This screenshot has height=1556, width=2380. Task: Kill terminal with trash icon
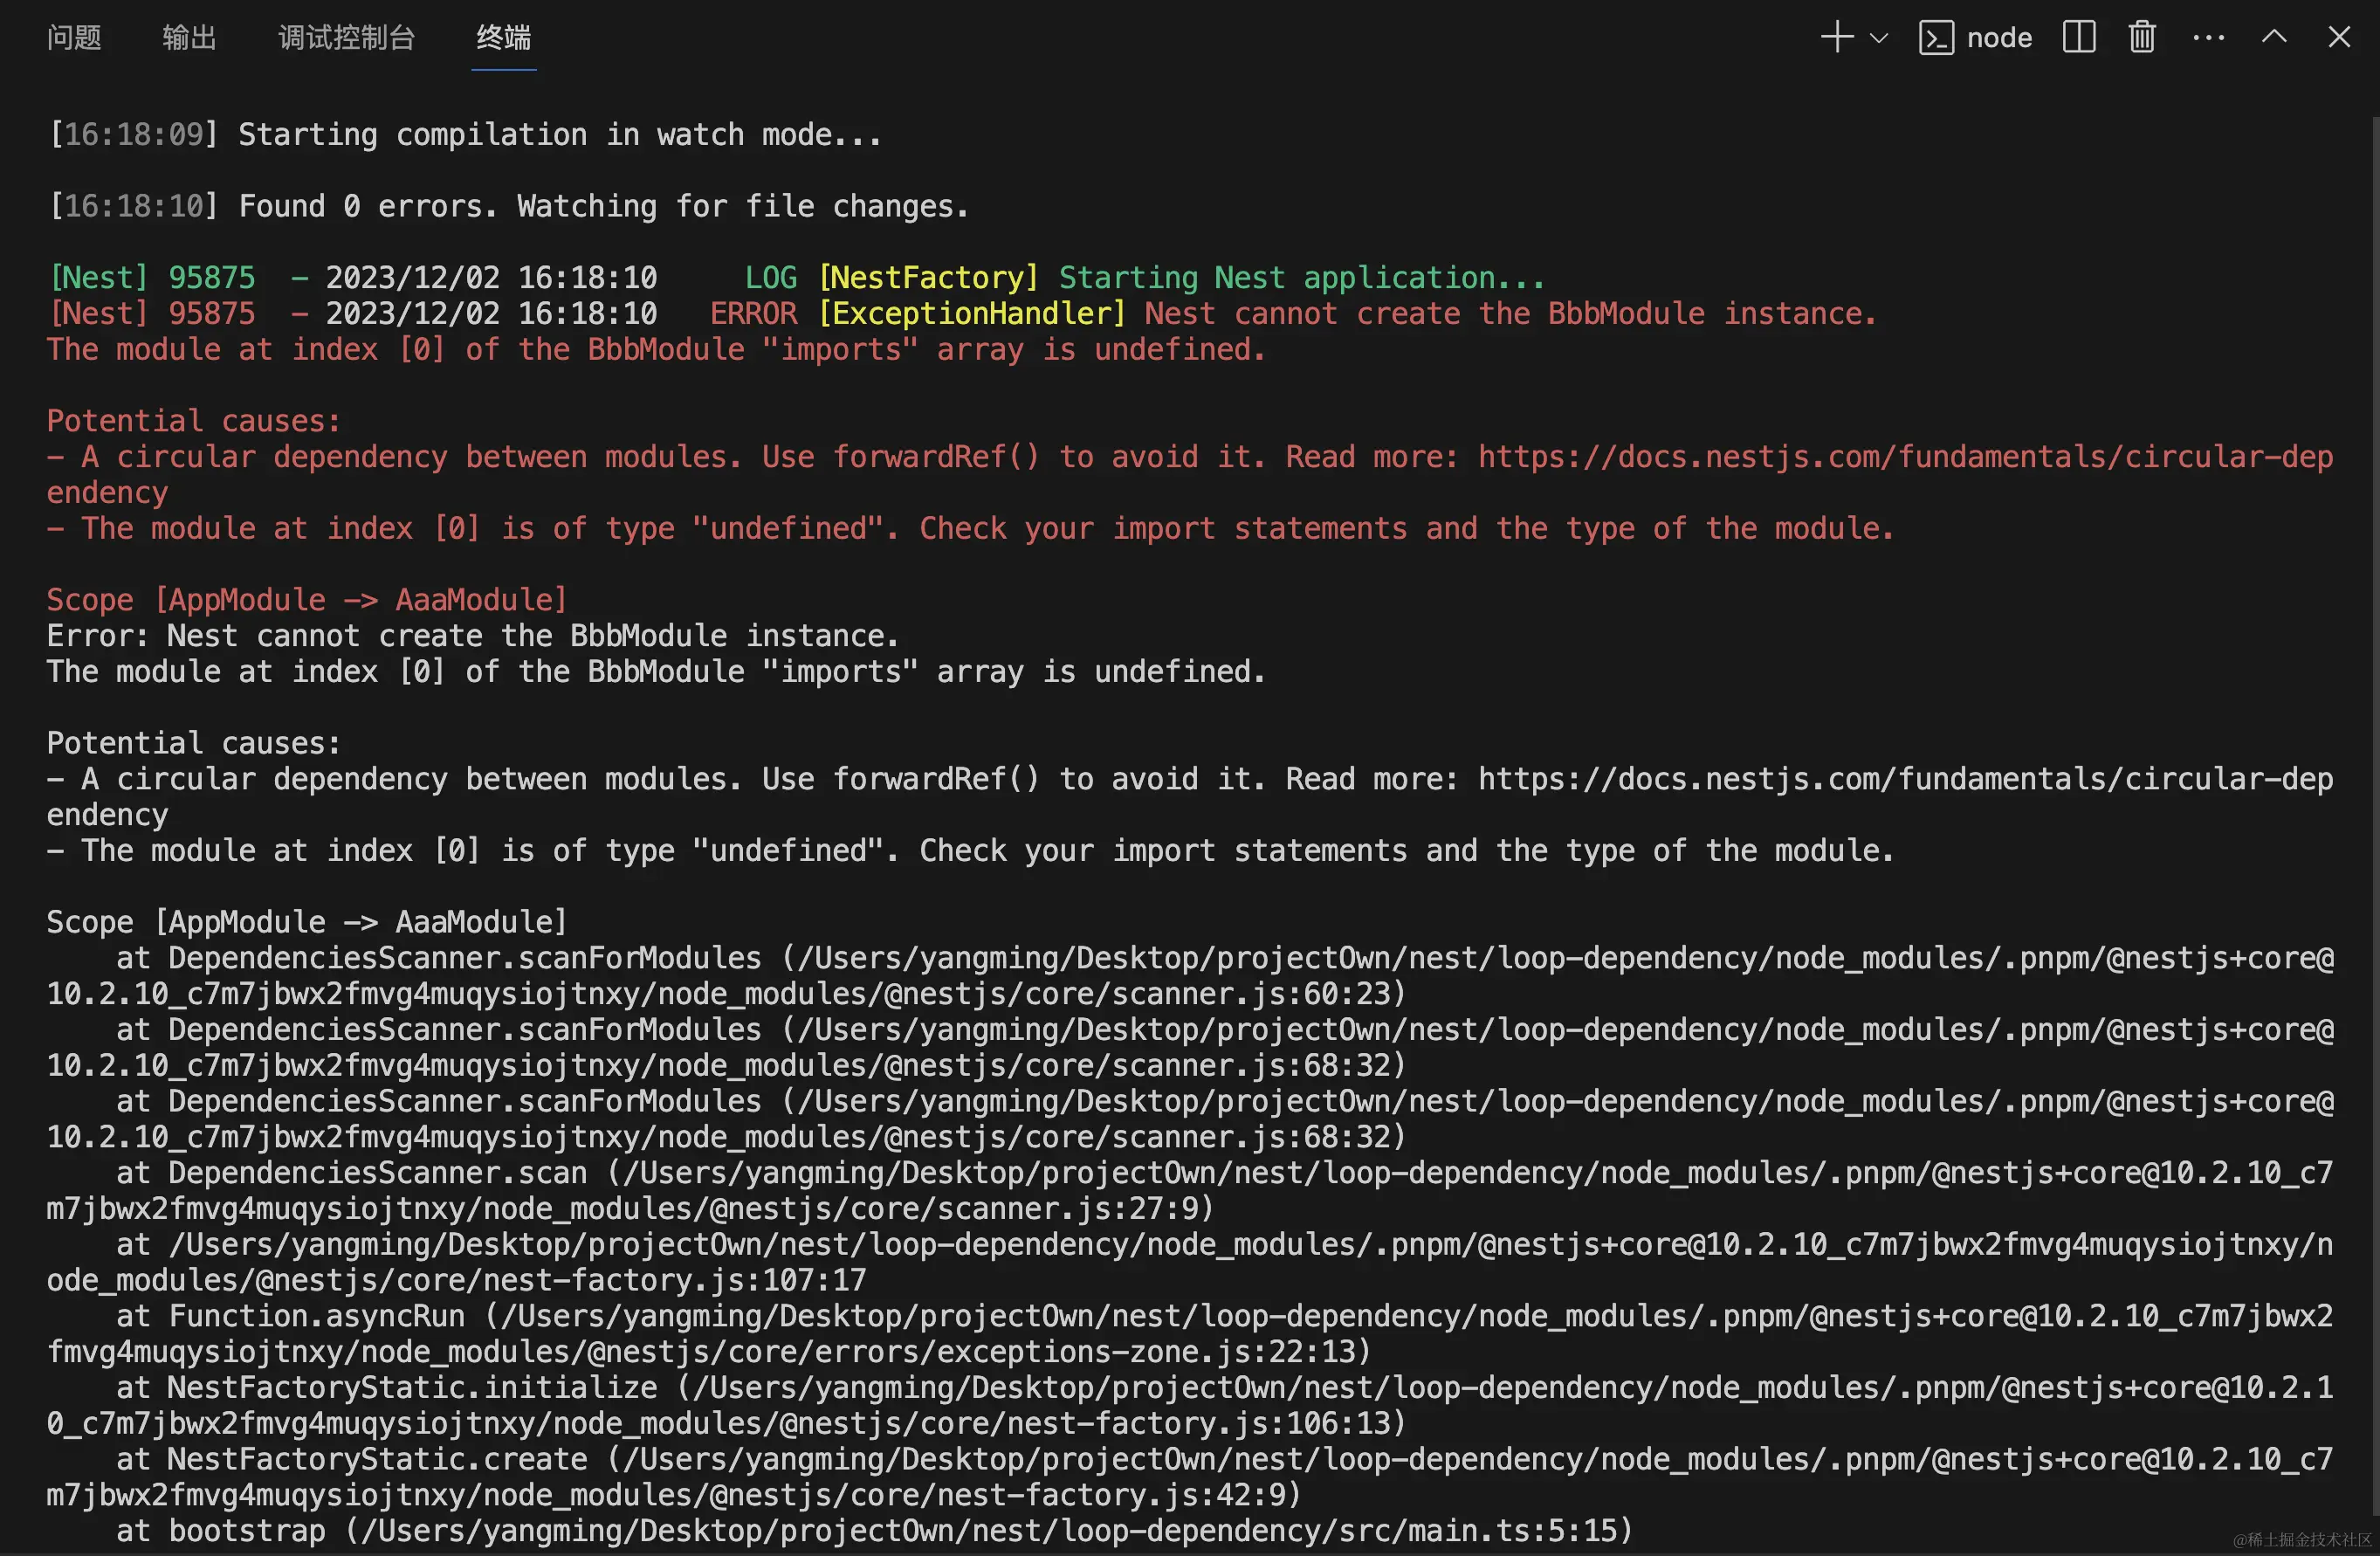(x=2142, y=38)
